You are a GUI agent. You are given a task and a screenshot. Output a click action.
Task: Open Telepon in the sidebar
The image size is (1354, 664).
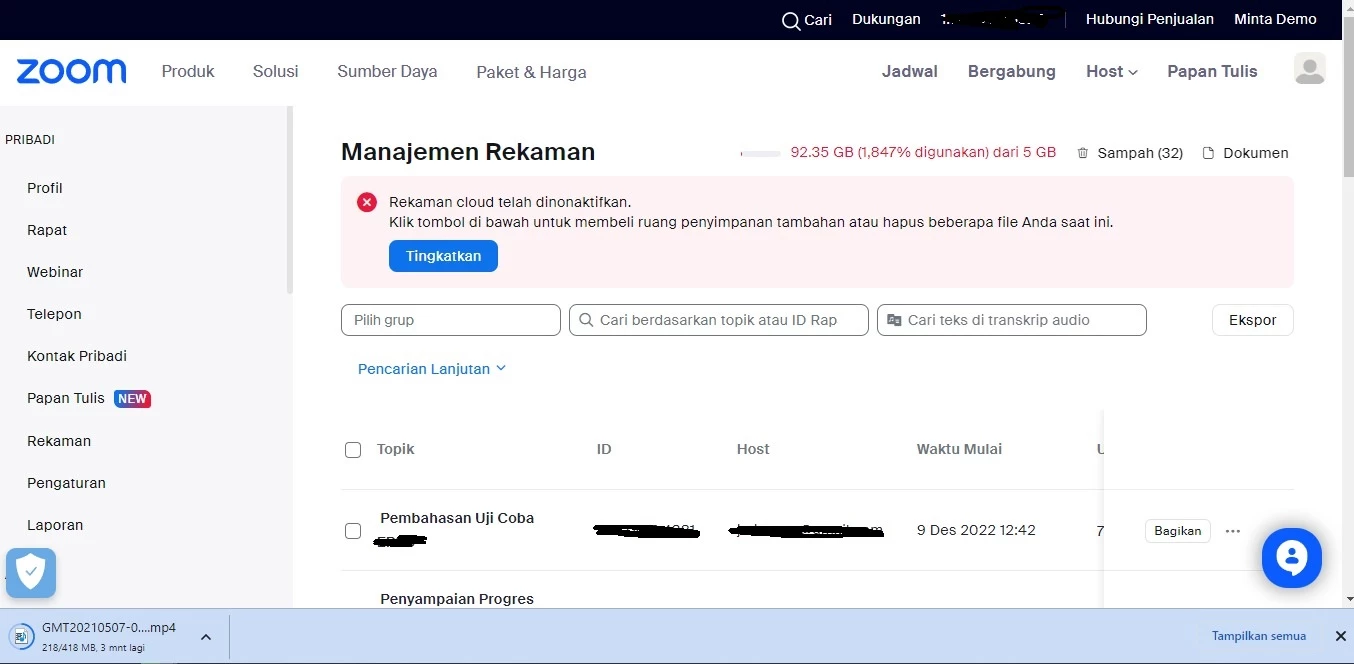point(54,314)
